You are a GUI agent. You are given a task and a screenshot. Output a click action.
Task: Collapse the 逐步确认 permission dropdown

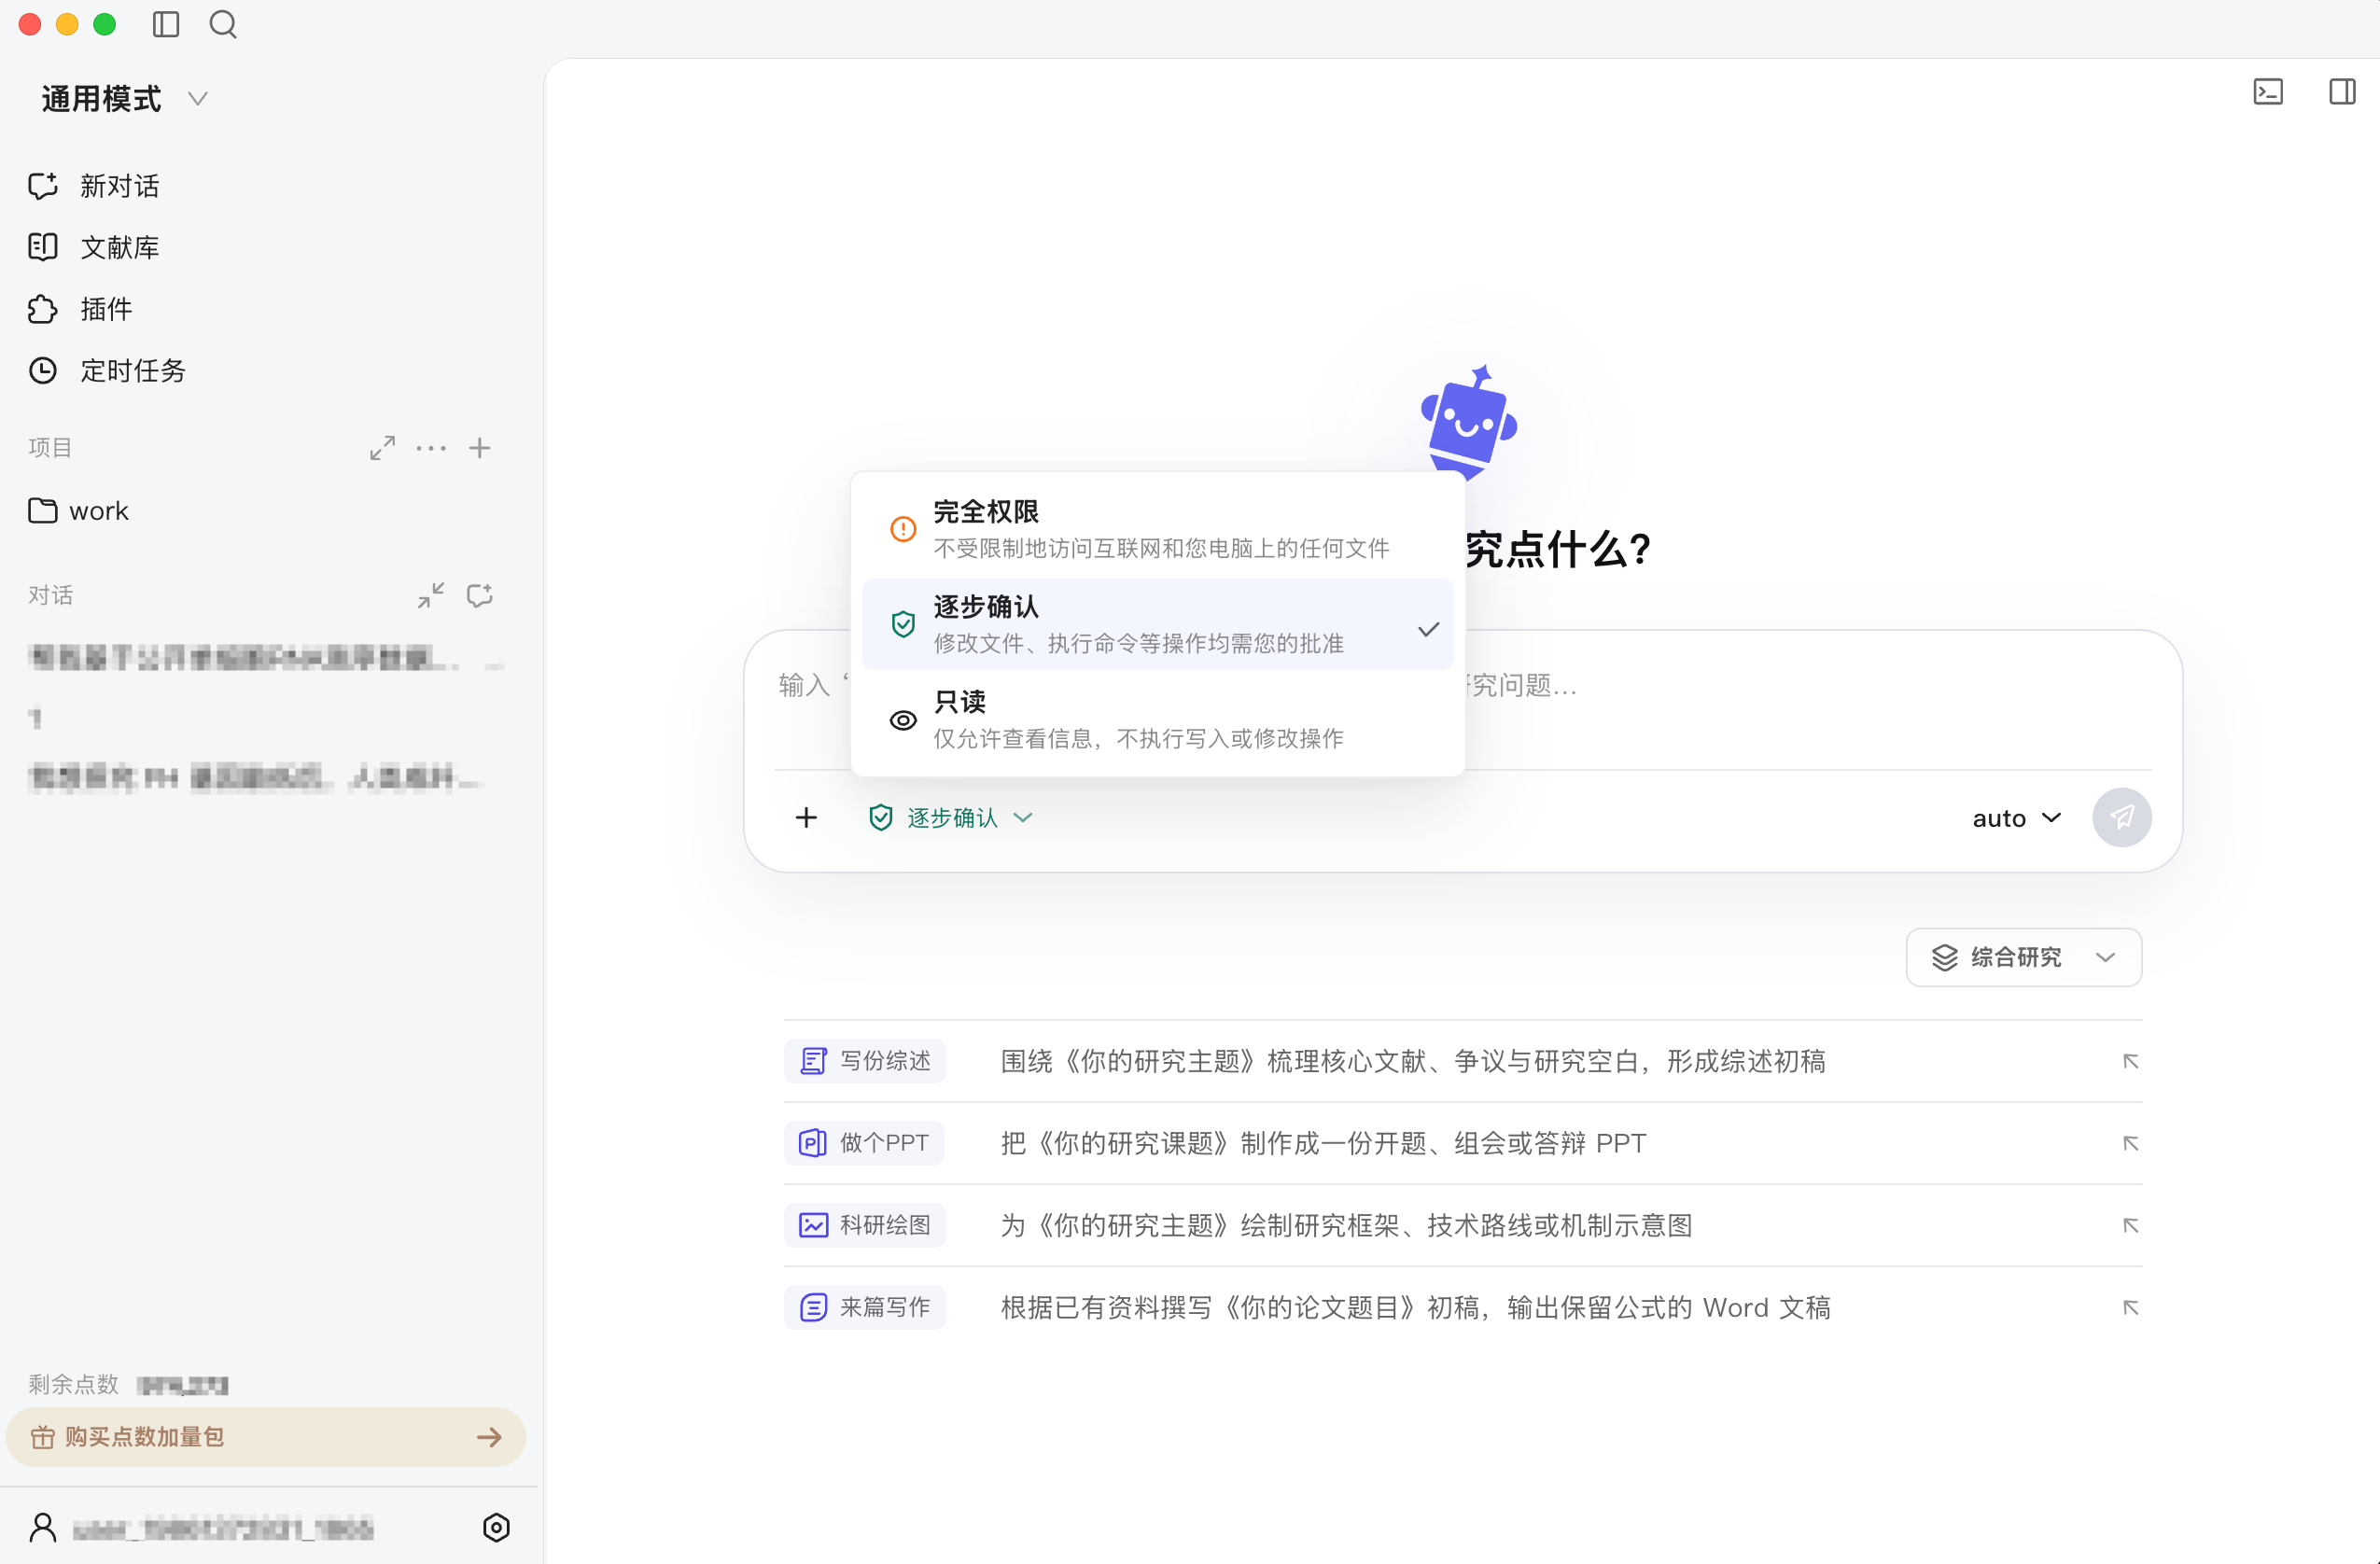click(951, 818)
